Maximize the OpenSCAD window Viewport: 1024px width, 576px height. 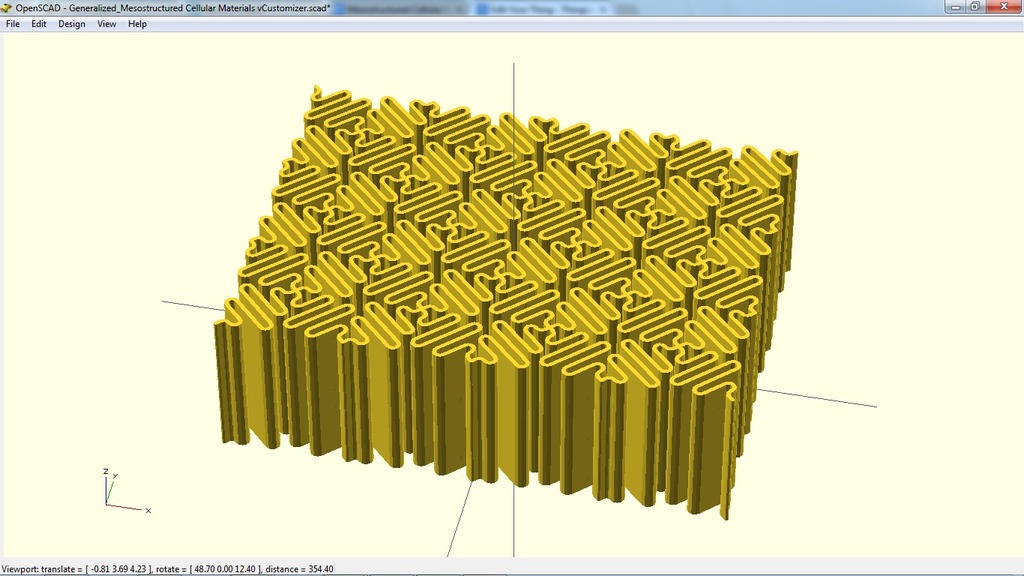click(x=975, y=7)
